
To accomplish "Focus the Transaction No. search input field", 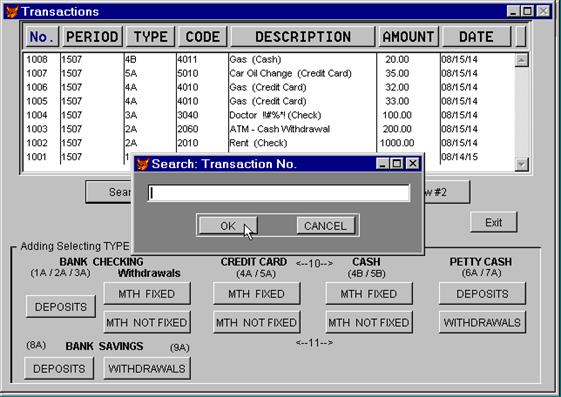I will [279, 193].
